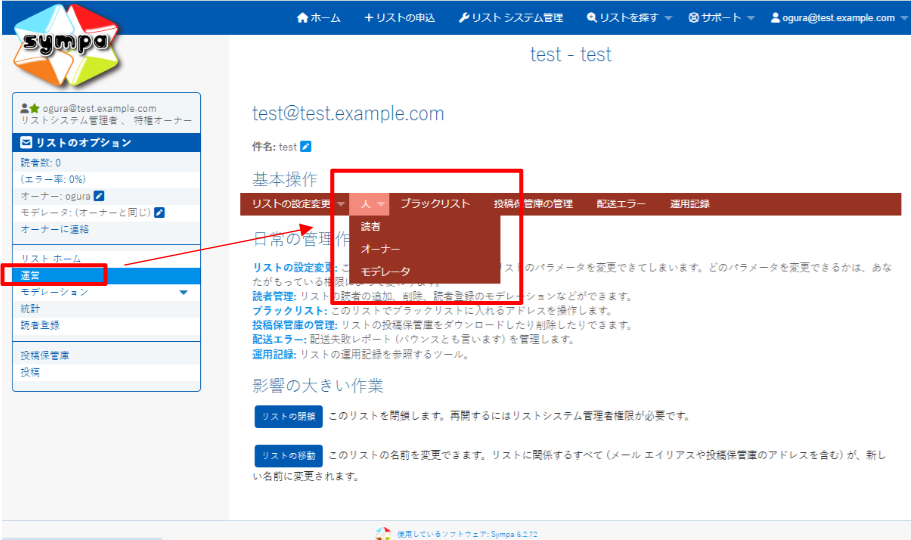Go to 投稿保管庫 in the sidebar
The image size is (911, 540).
[x=45, y=355]
